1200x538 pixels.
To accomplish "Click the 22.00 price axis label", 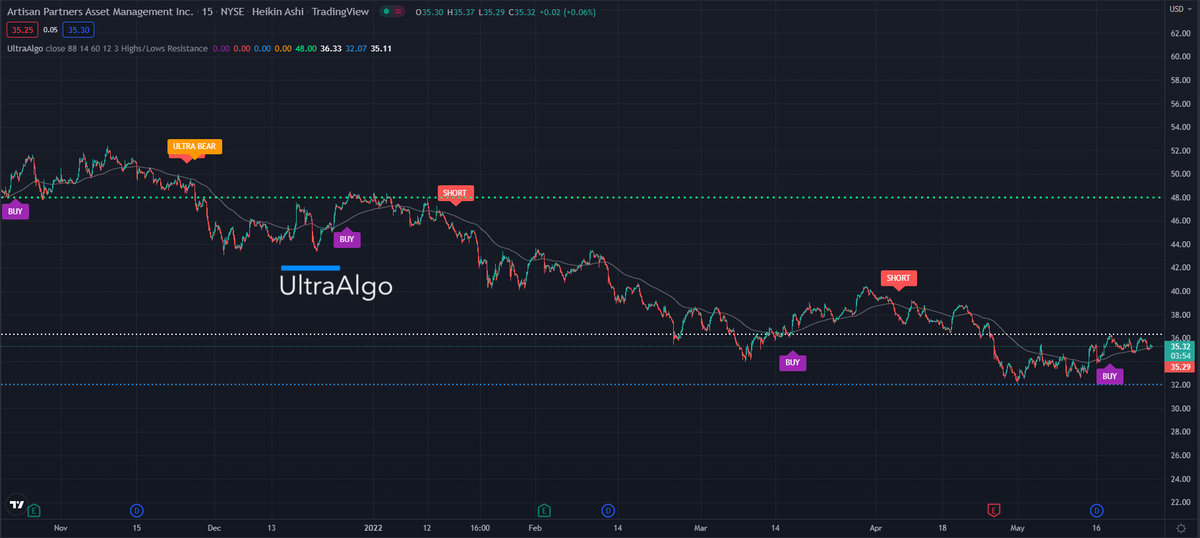I will coord(1179,503).
